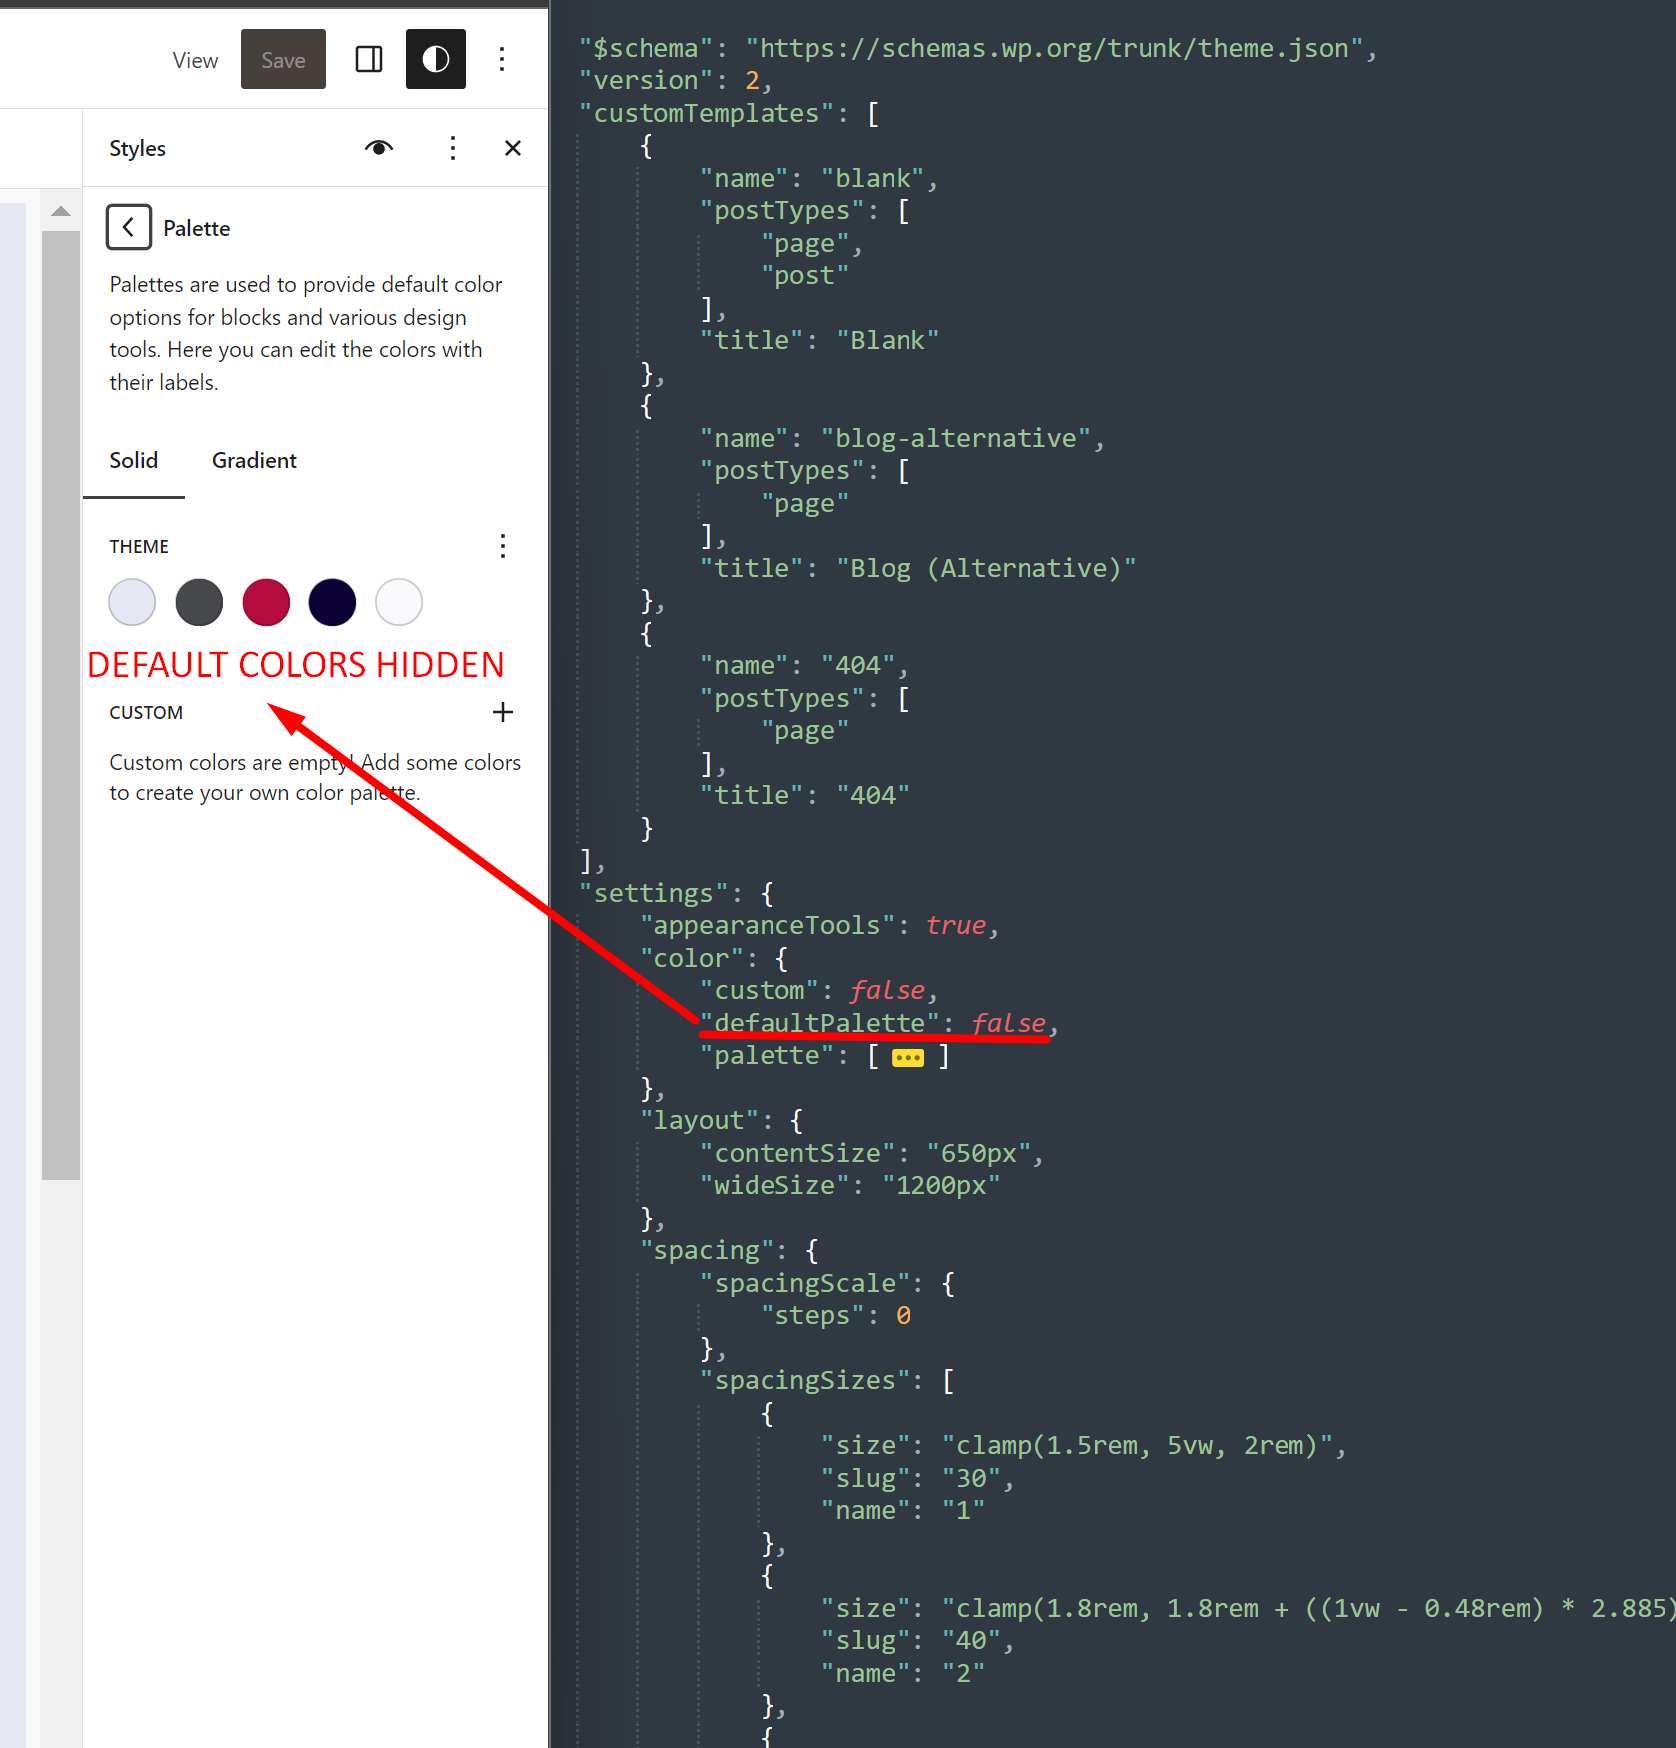Navigate back from Palette with the chevron

coord(128,227)
